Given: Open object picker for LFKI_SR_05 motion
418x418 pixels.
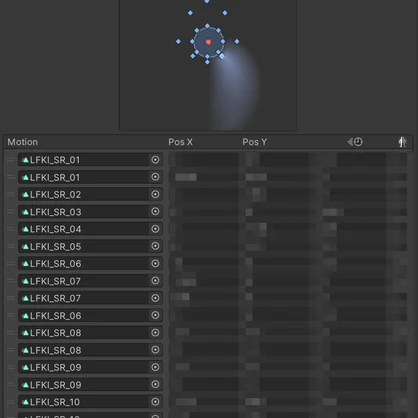Looking at the screenshot, I should pyautogui.click(x=155, y=246).
